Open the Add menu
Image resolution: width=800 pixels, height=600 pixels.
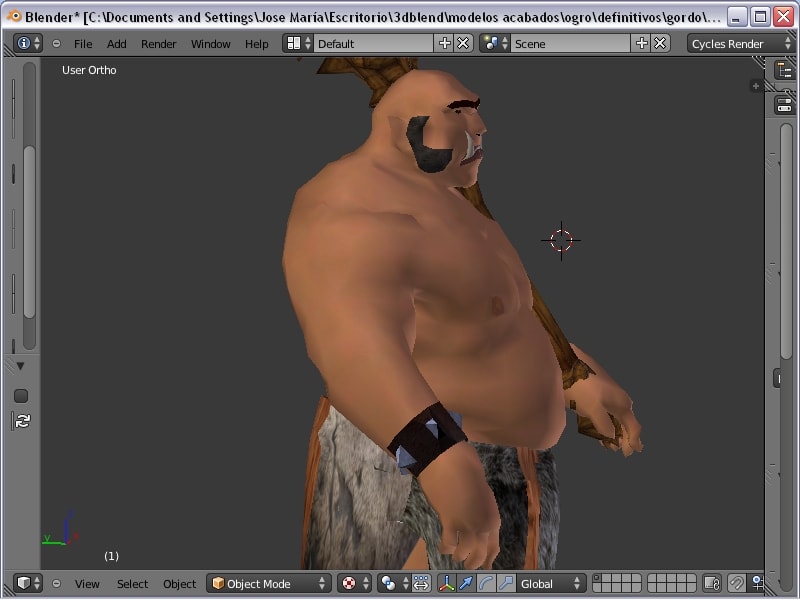[116, 44]
